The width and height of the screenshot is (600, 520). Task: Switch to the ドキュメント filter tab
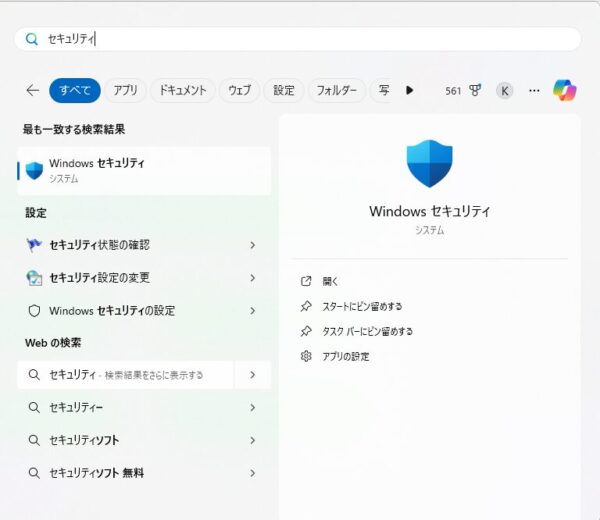pyautogui.click(x=183, y=91)
